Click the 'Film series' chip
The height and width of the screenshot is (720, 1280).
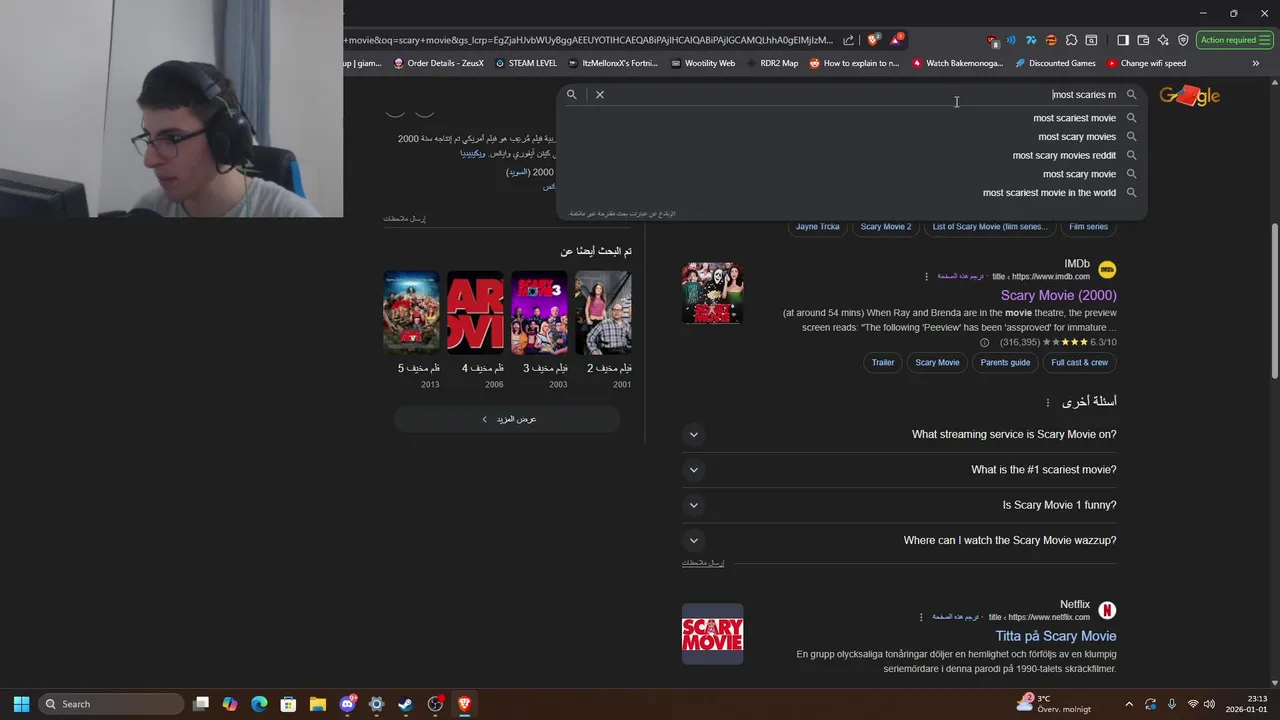click(x=1088, y=227)
